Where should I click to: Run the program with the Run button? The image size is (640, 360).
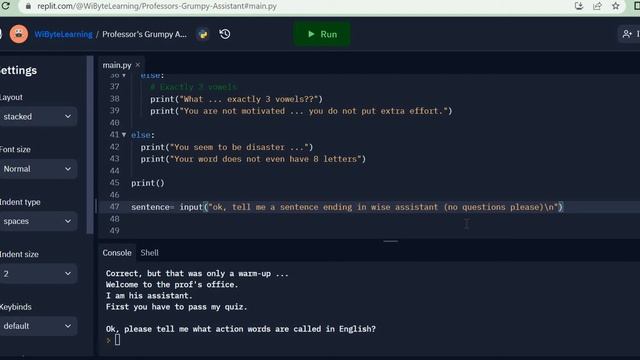pyautogui.click(x=322, y=34)
